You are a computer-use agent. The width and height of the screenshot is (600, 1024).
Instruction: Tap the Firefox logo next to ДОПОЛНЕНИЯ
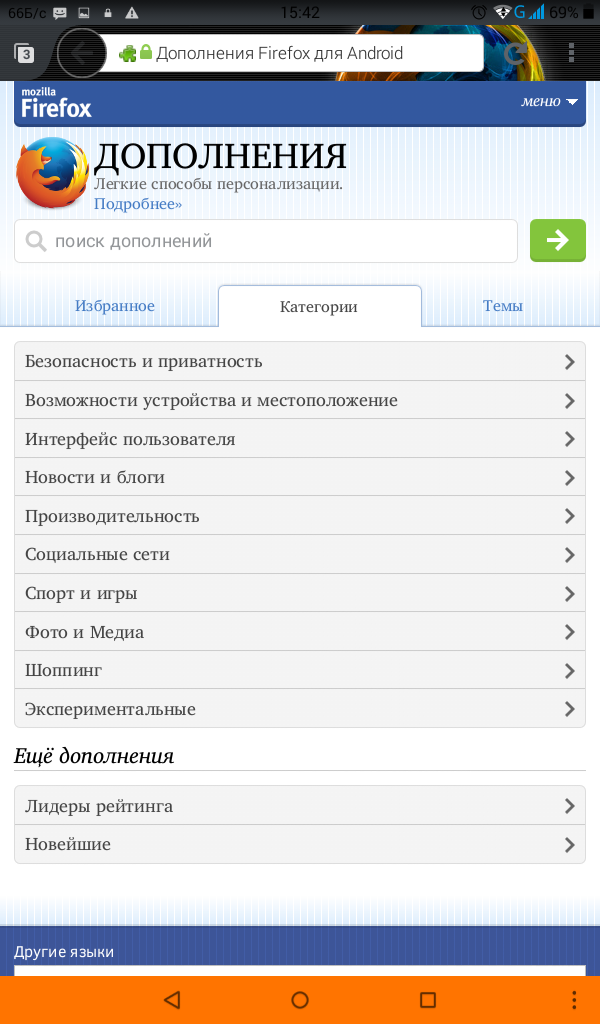[52, 172]
